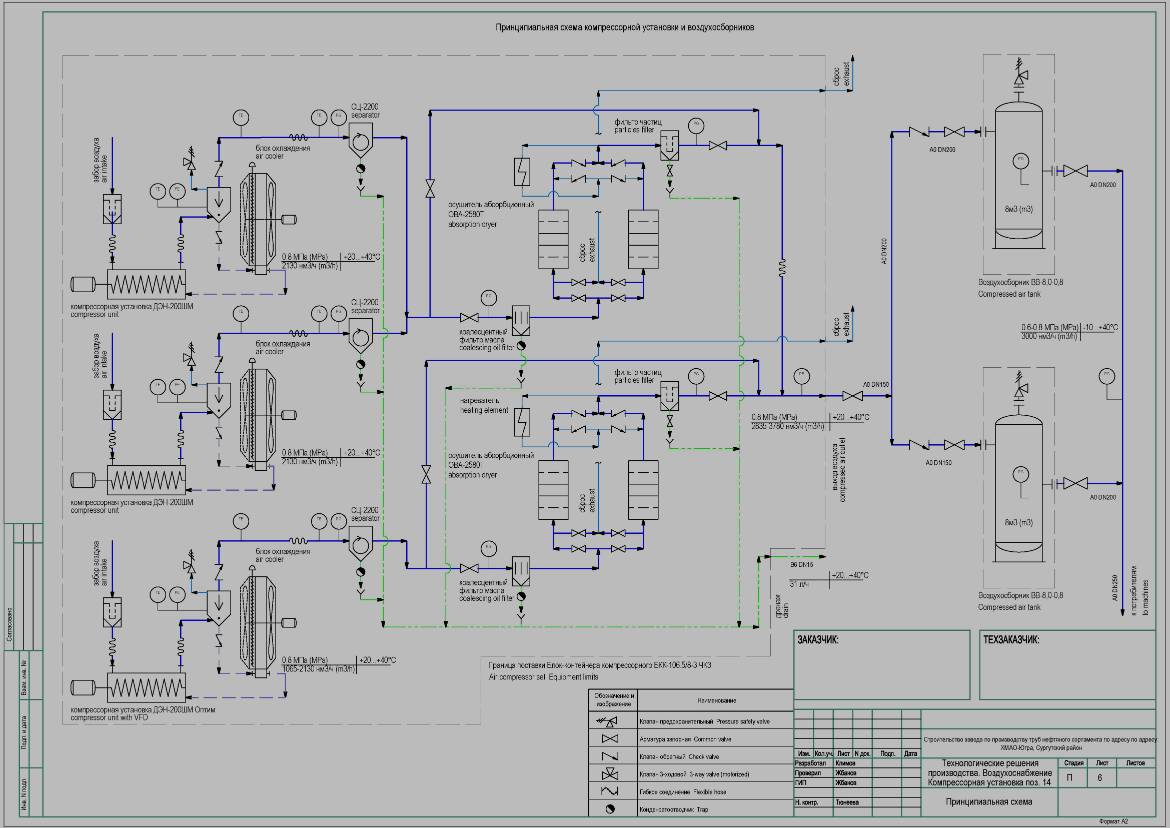1170x828 pixels.
Task: Click the Flexible hose legend symbol
Action: (x=611, y=792)
